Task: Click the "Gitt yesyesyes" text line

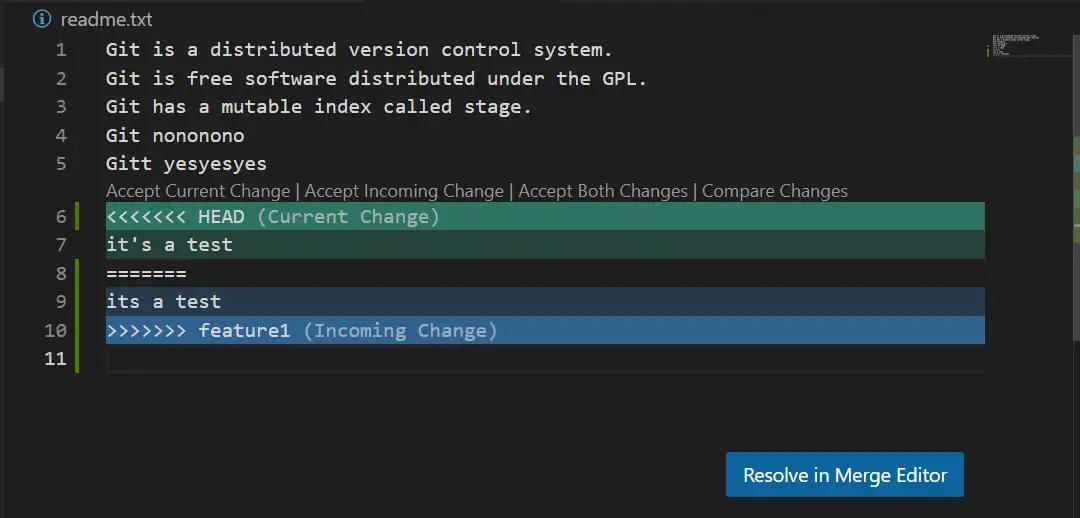Action: (186, 164)
